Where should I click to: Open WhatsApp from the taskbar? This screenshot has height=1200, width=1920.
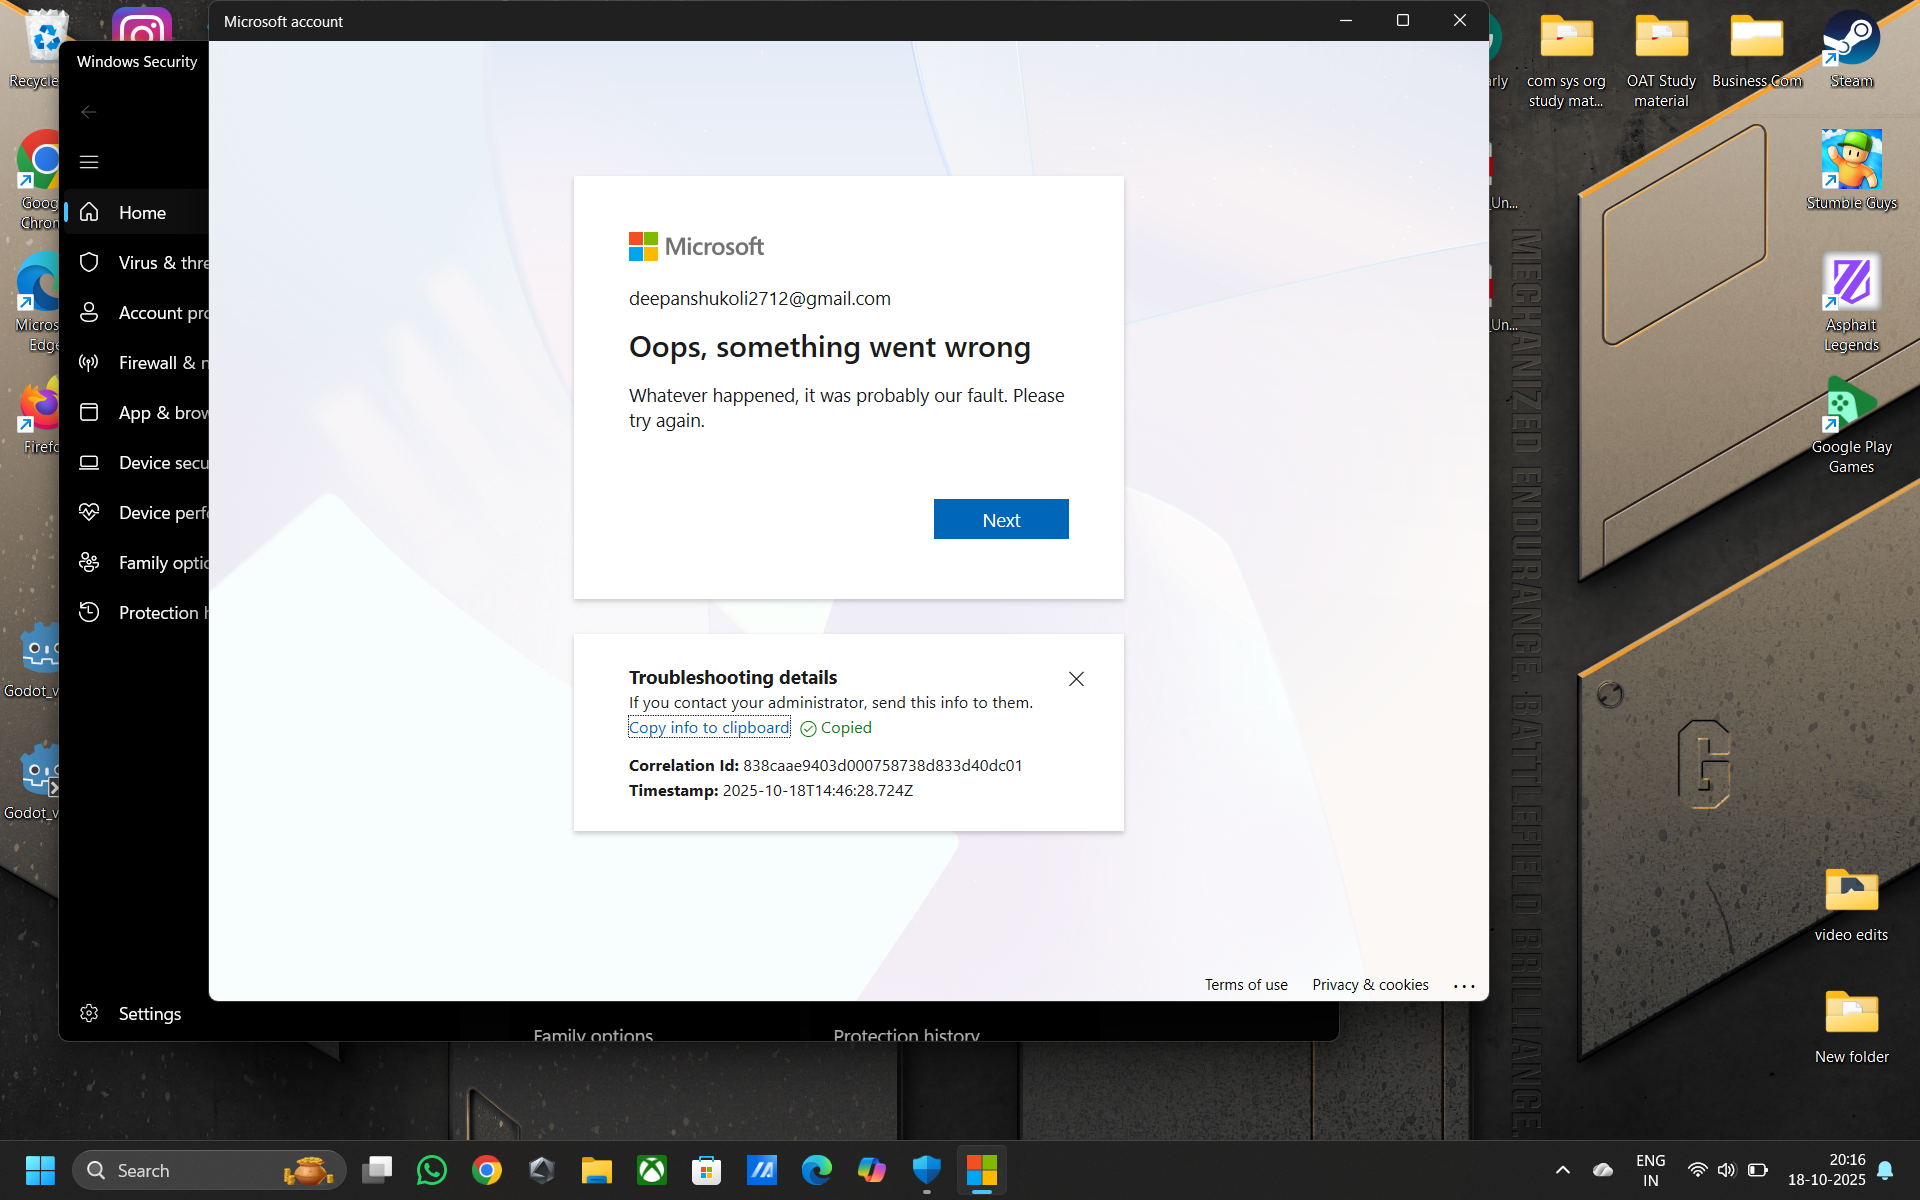pos(432,1170)
